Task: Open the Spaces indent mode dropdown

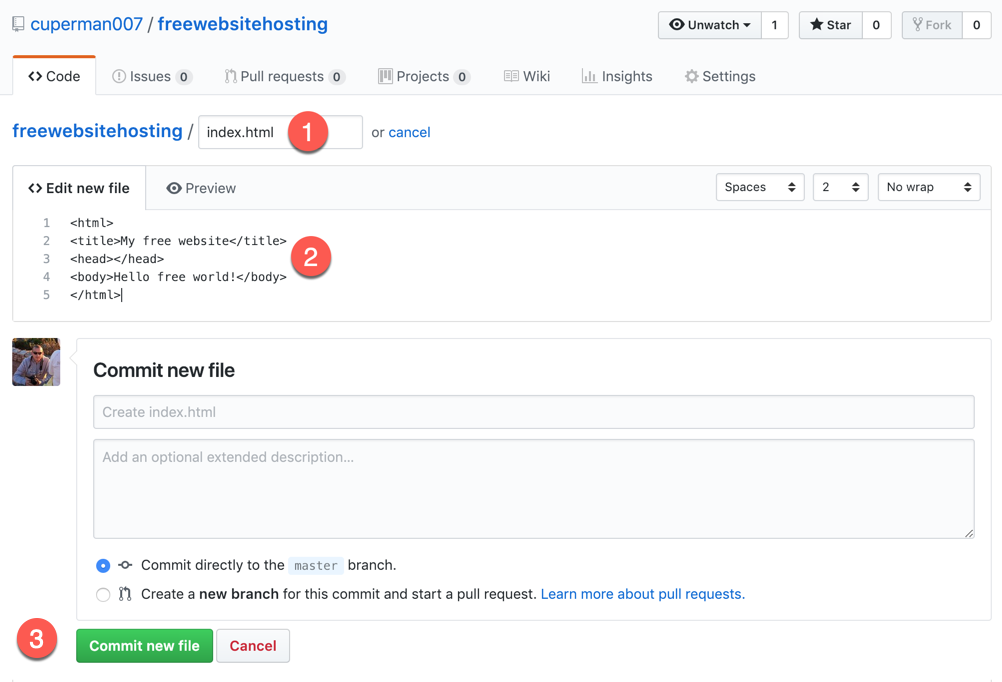Action: [x=760, y=187]
